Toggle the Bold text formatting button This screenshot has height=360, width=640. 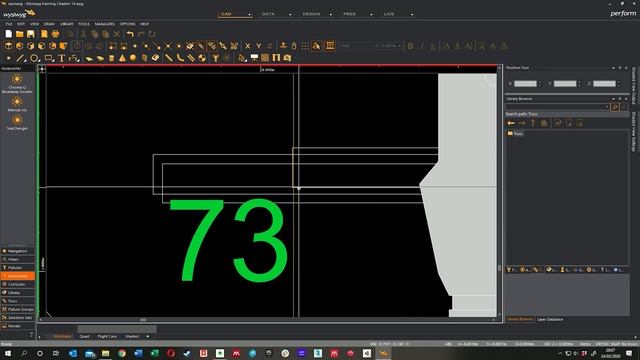point(411,46)
